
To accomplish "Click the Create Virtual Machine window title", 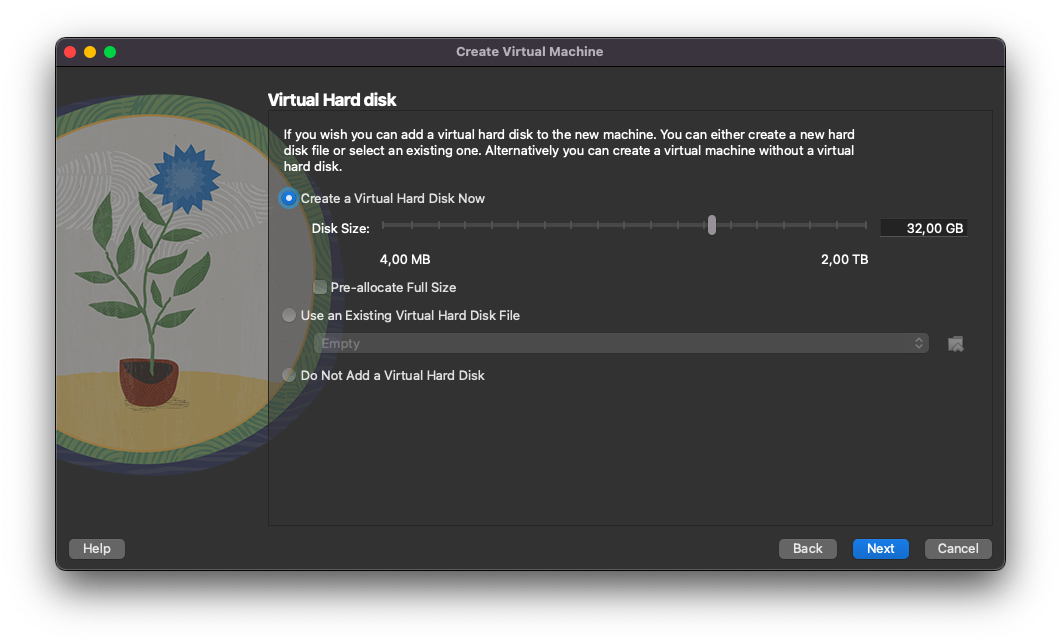I will 529,51.
